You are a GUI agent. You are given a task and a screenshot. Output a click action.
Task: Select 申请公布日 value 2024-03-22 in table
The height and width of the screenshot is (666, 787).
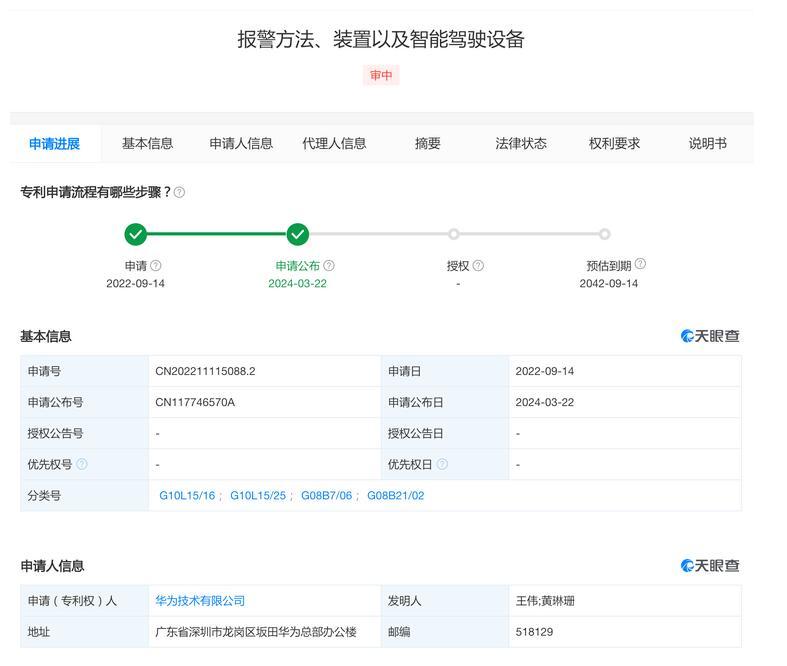tap(545, 403)
